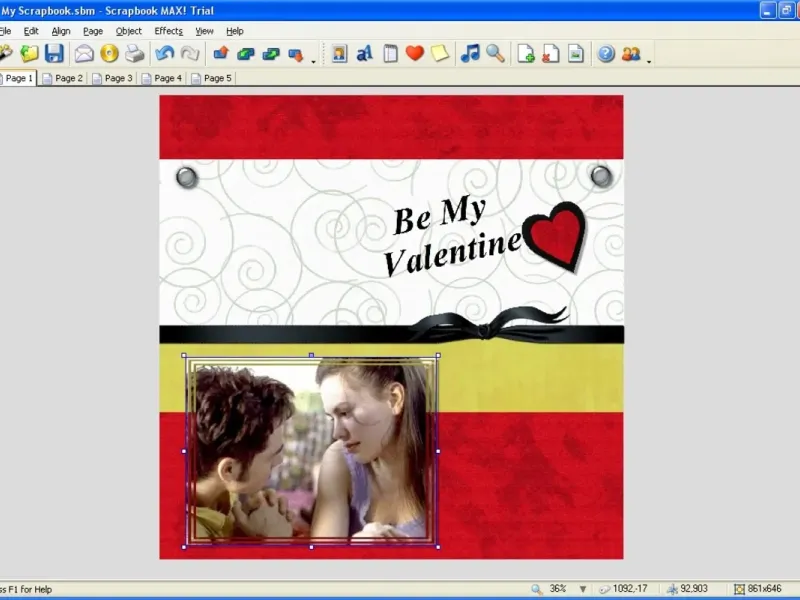800x600 pixels.
Task: Insert text with the letter A icon
Action: [364, 53]
